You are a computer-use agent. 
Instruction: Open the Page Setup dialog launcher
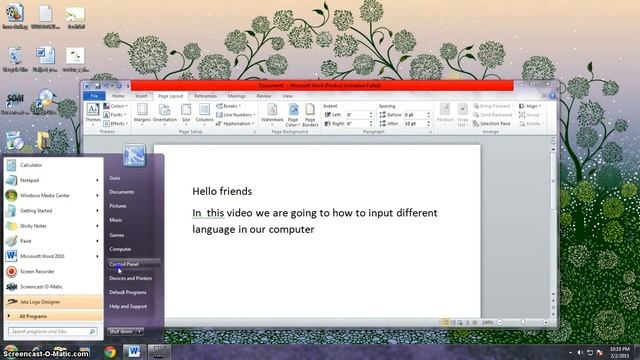(x=254, y=132)
